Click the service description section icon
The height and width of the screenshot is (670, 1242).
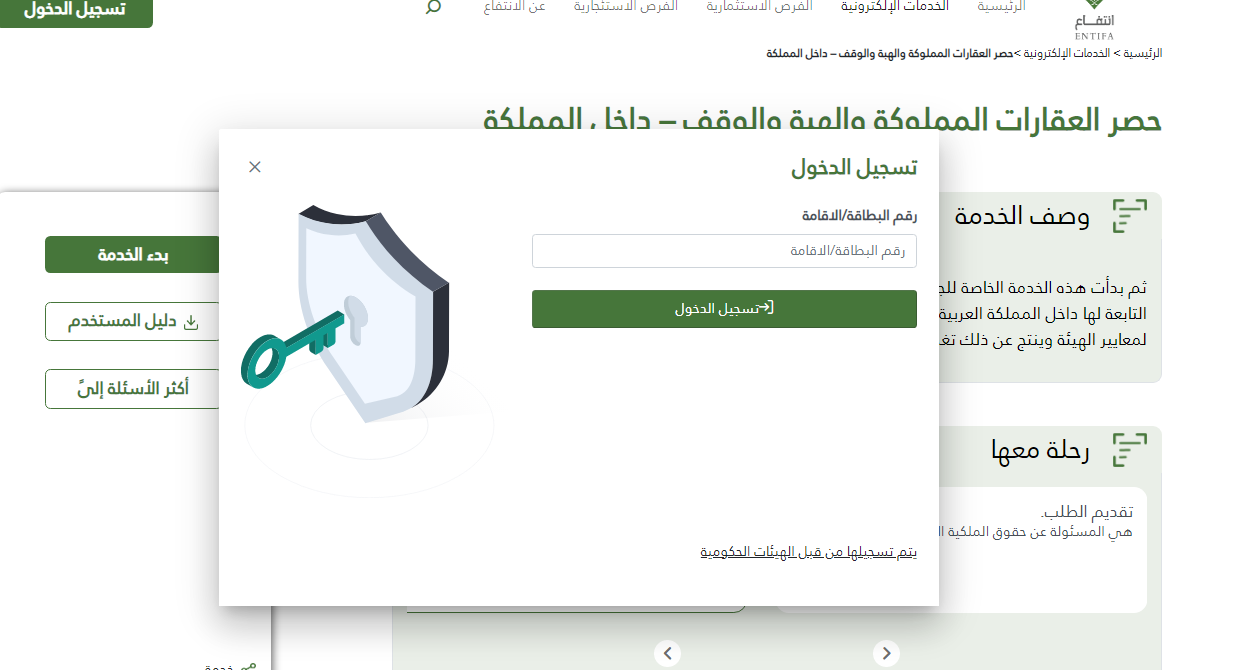click(1129, 216)
